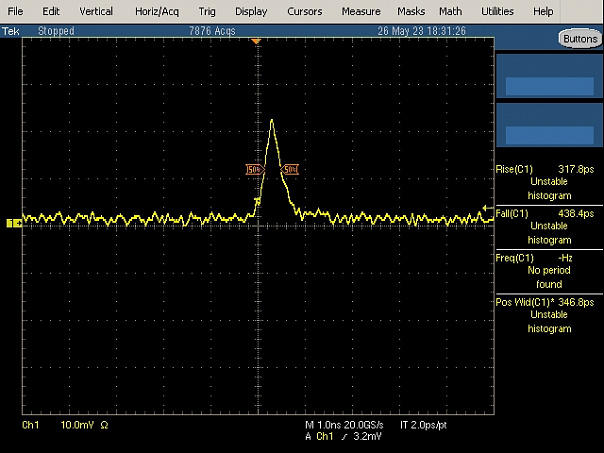Open the Measure menu
The image size is (604, 453).
[361, 12]
